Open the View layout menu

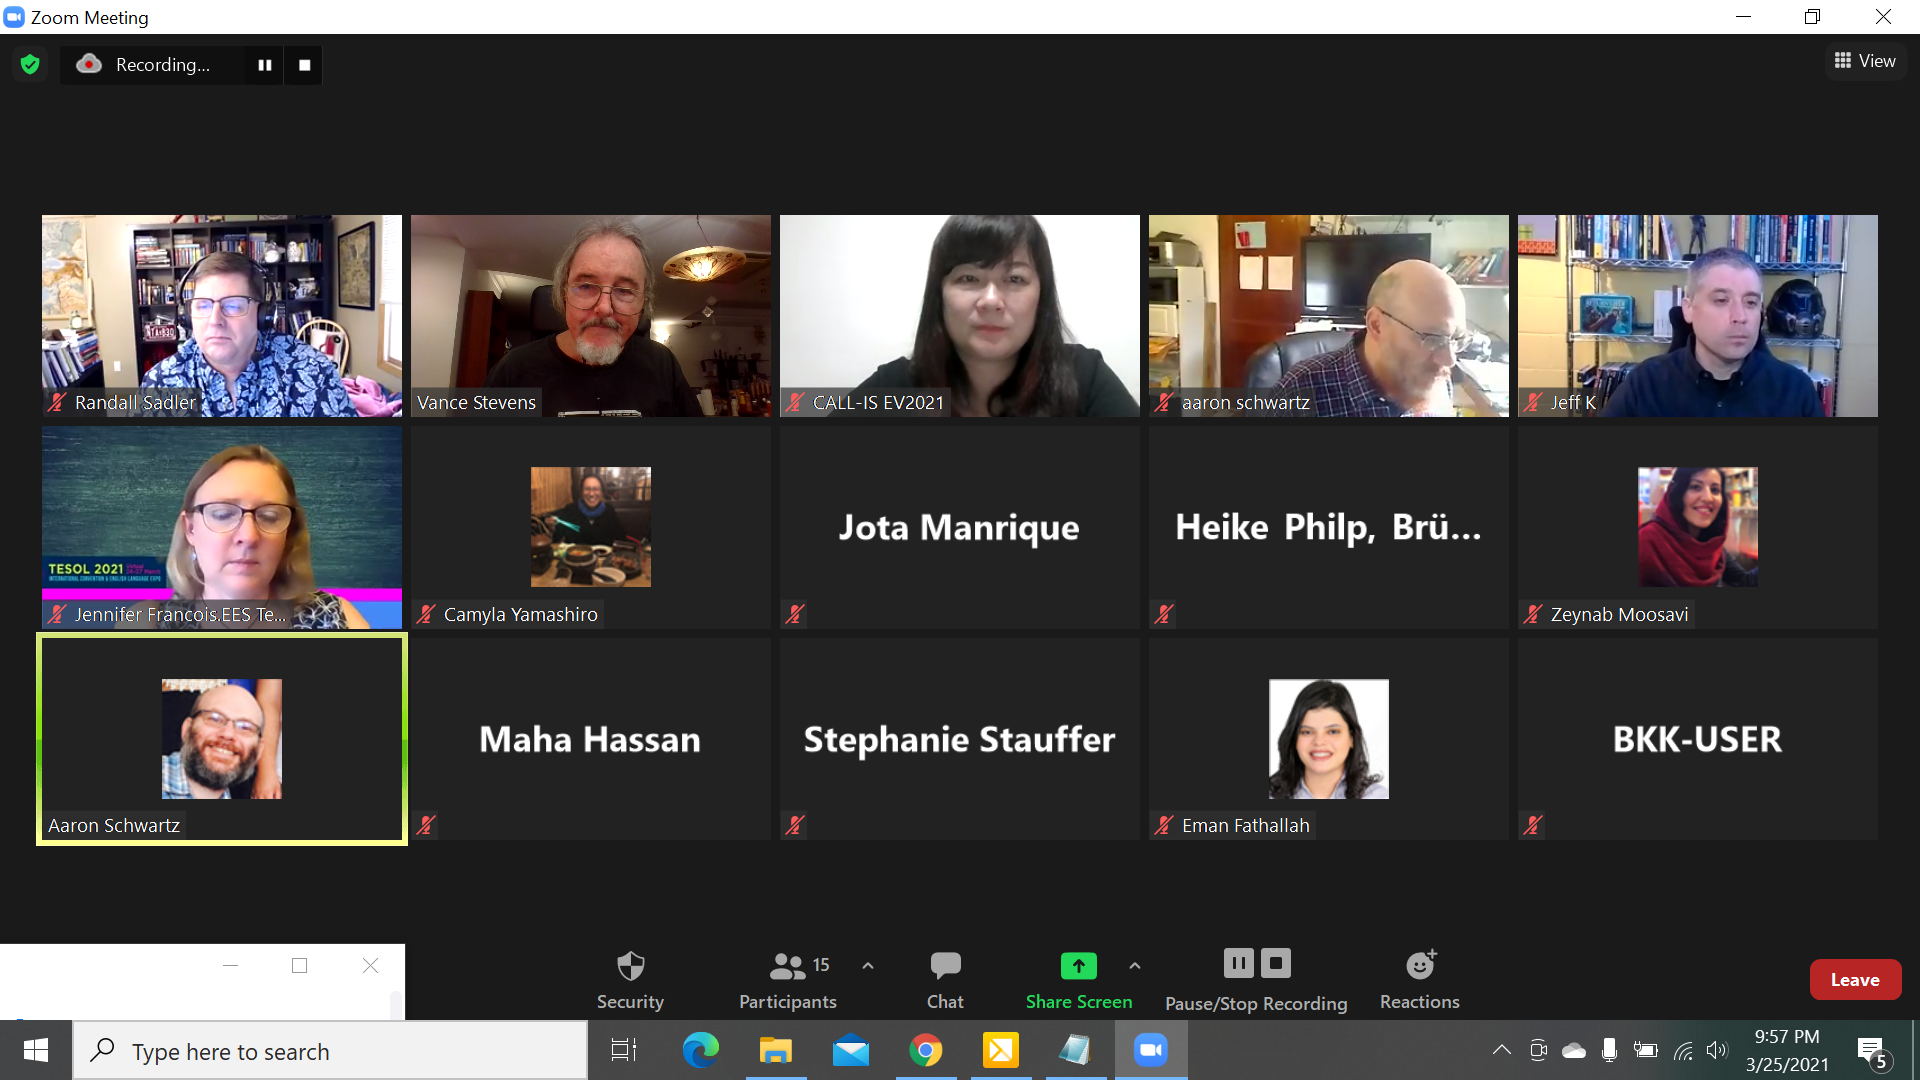1865,61
